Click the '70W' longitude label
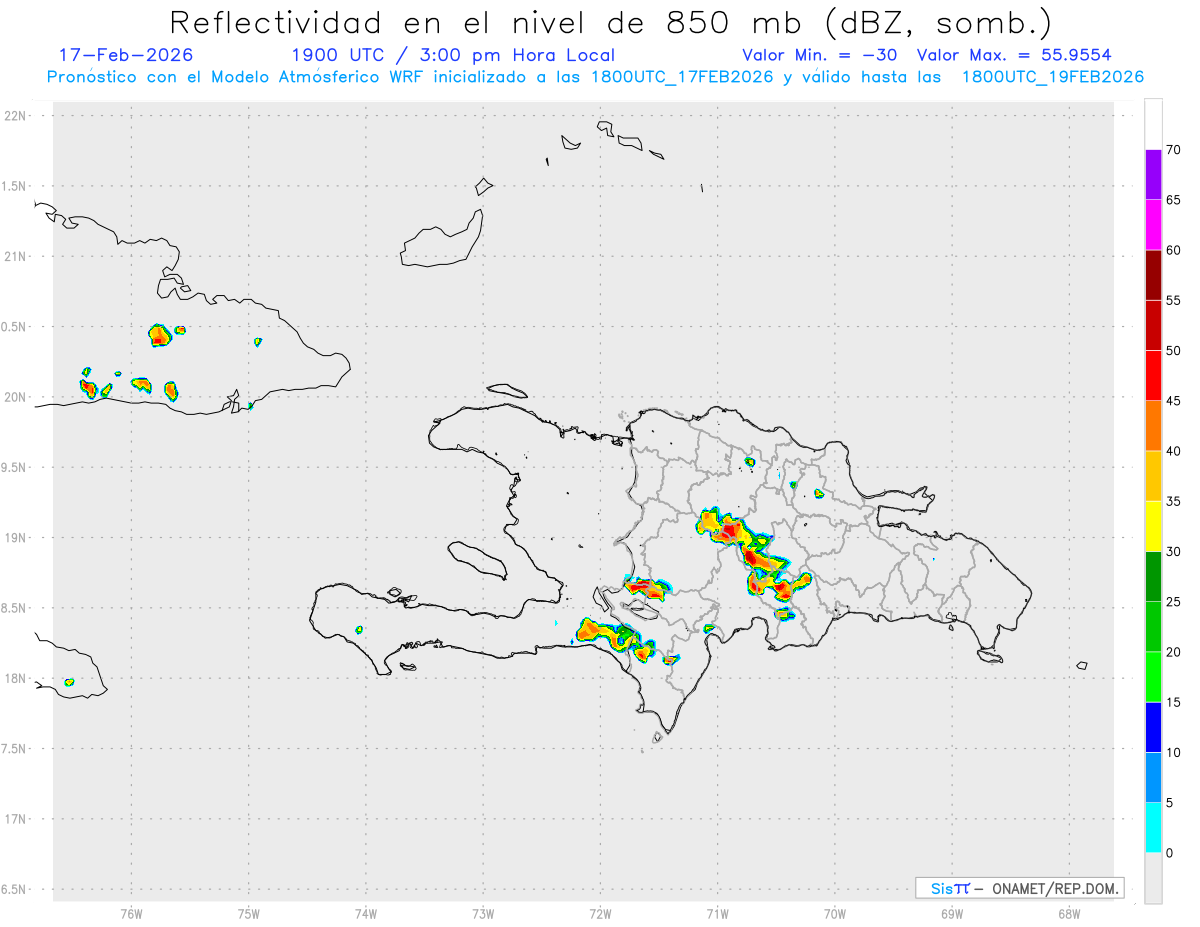Image resolution: width=1200 pixels, height=927 pixels. pos(835,913)
